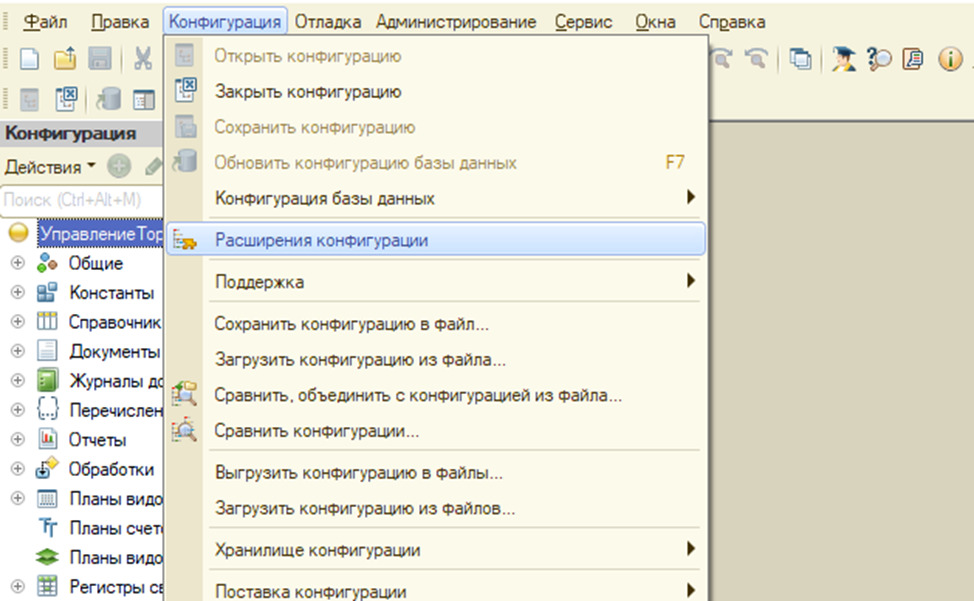Image resolution: width=974 pixels, height=601 pixels.
Task: Click the new document toolbar icon
Action: point(29,59)
